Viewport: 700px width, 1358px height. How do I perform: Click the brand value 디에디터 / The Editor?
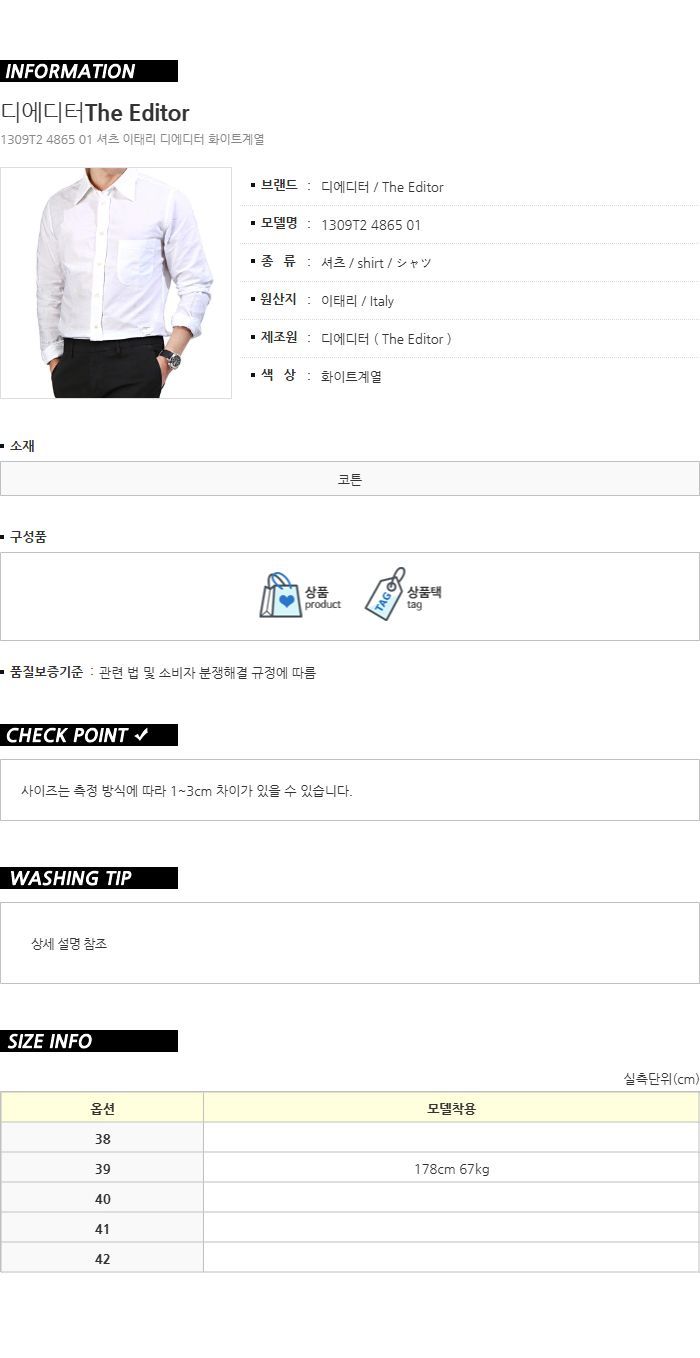pos(382,187)
